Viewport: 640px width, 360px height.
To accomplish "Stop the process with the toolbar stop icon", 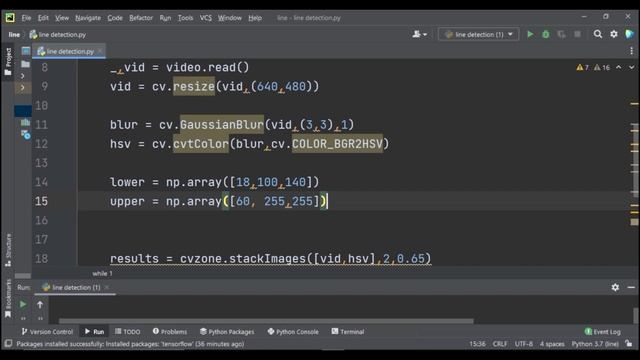I will point(577,34).
